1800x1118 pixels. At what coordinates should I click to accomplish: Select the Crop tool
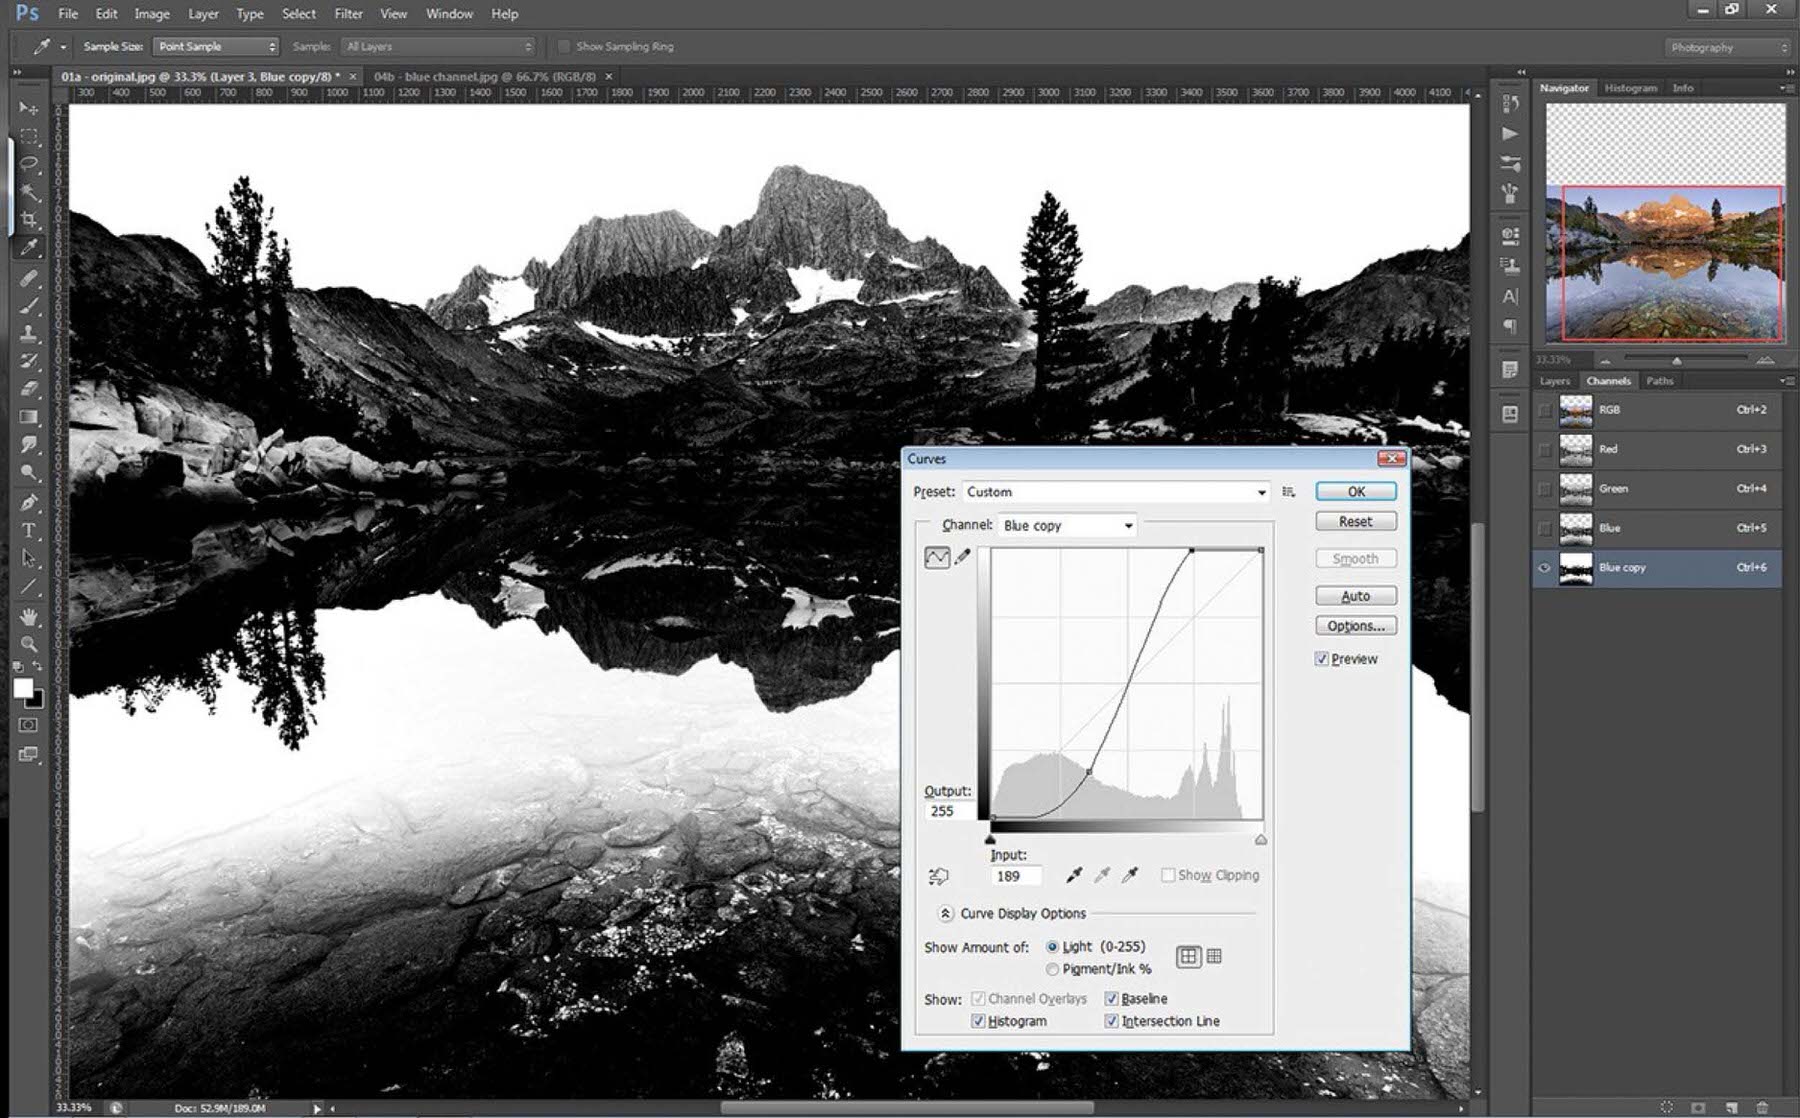[x=28, y=219]
